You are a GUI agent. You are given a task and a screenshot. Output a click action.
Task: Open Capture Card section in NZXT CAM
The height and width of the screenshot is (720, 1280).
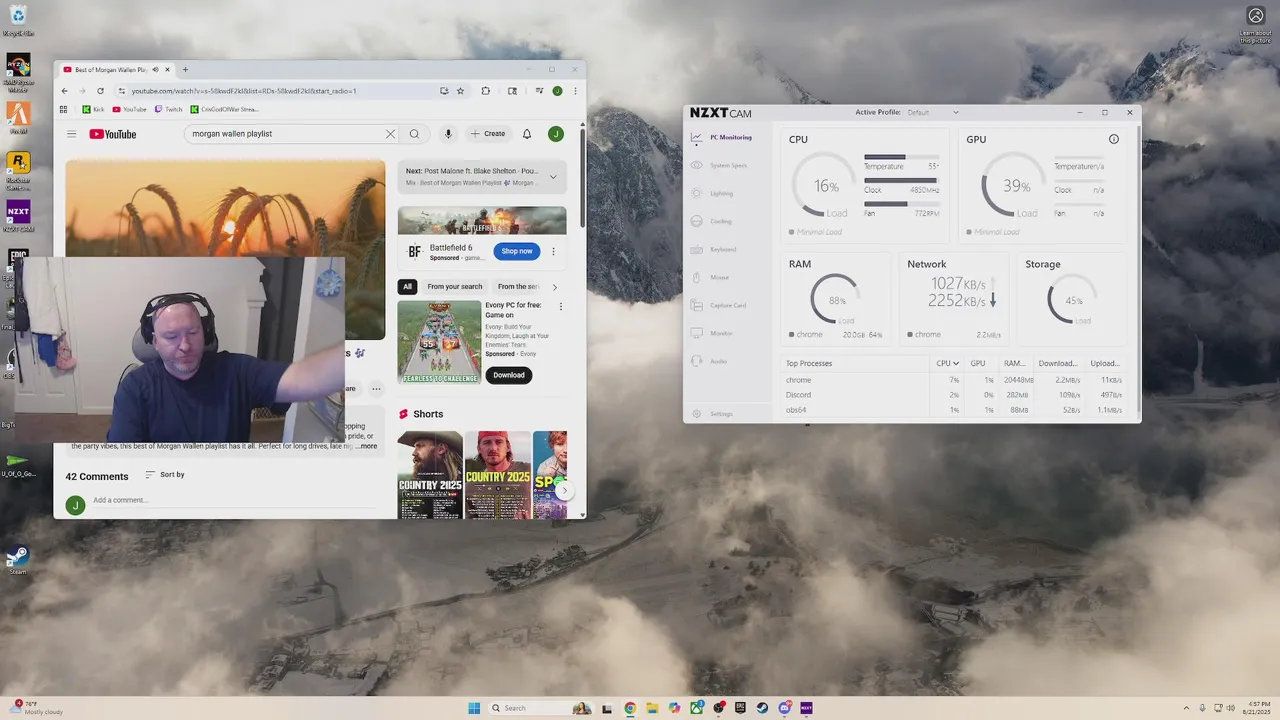click(x=719, y=305)
